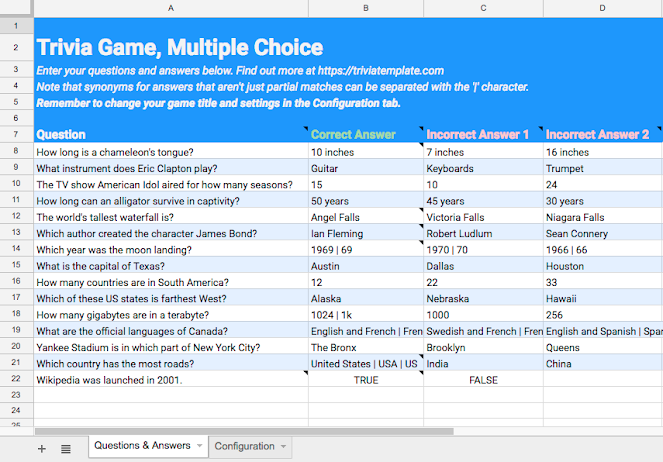
Task: Select the chameleon's tongue question cell
Action: 171,151
